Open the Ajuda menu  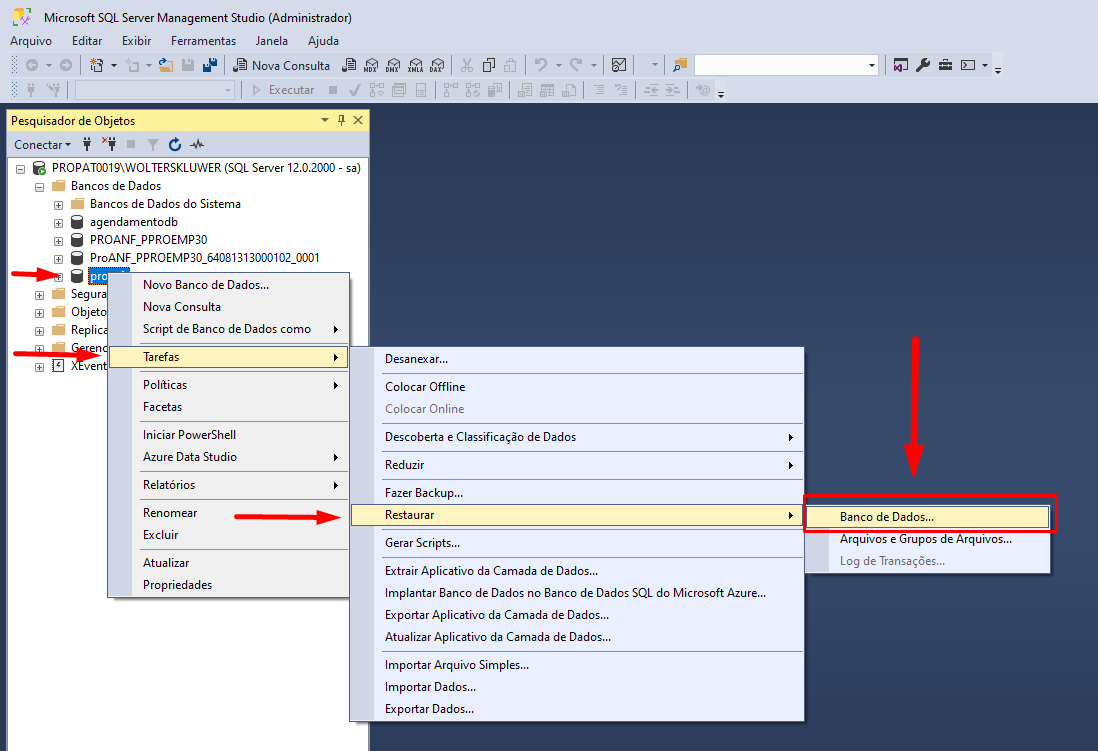[324, 41]
